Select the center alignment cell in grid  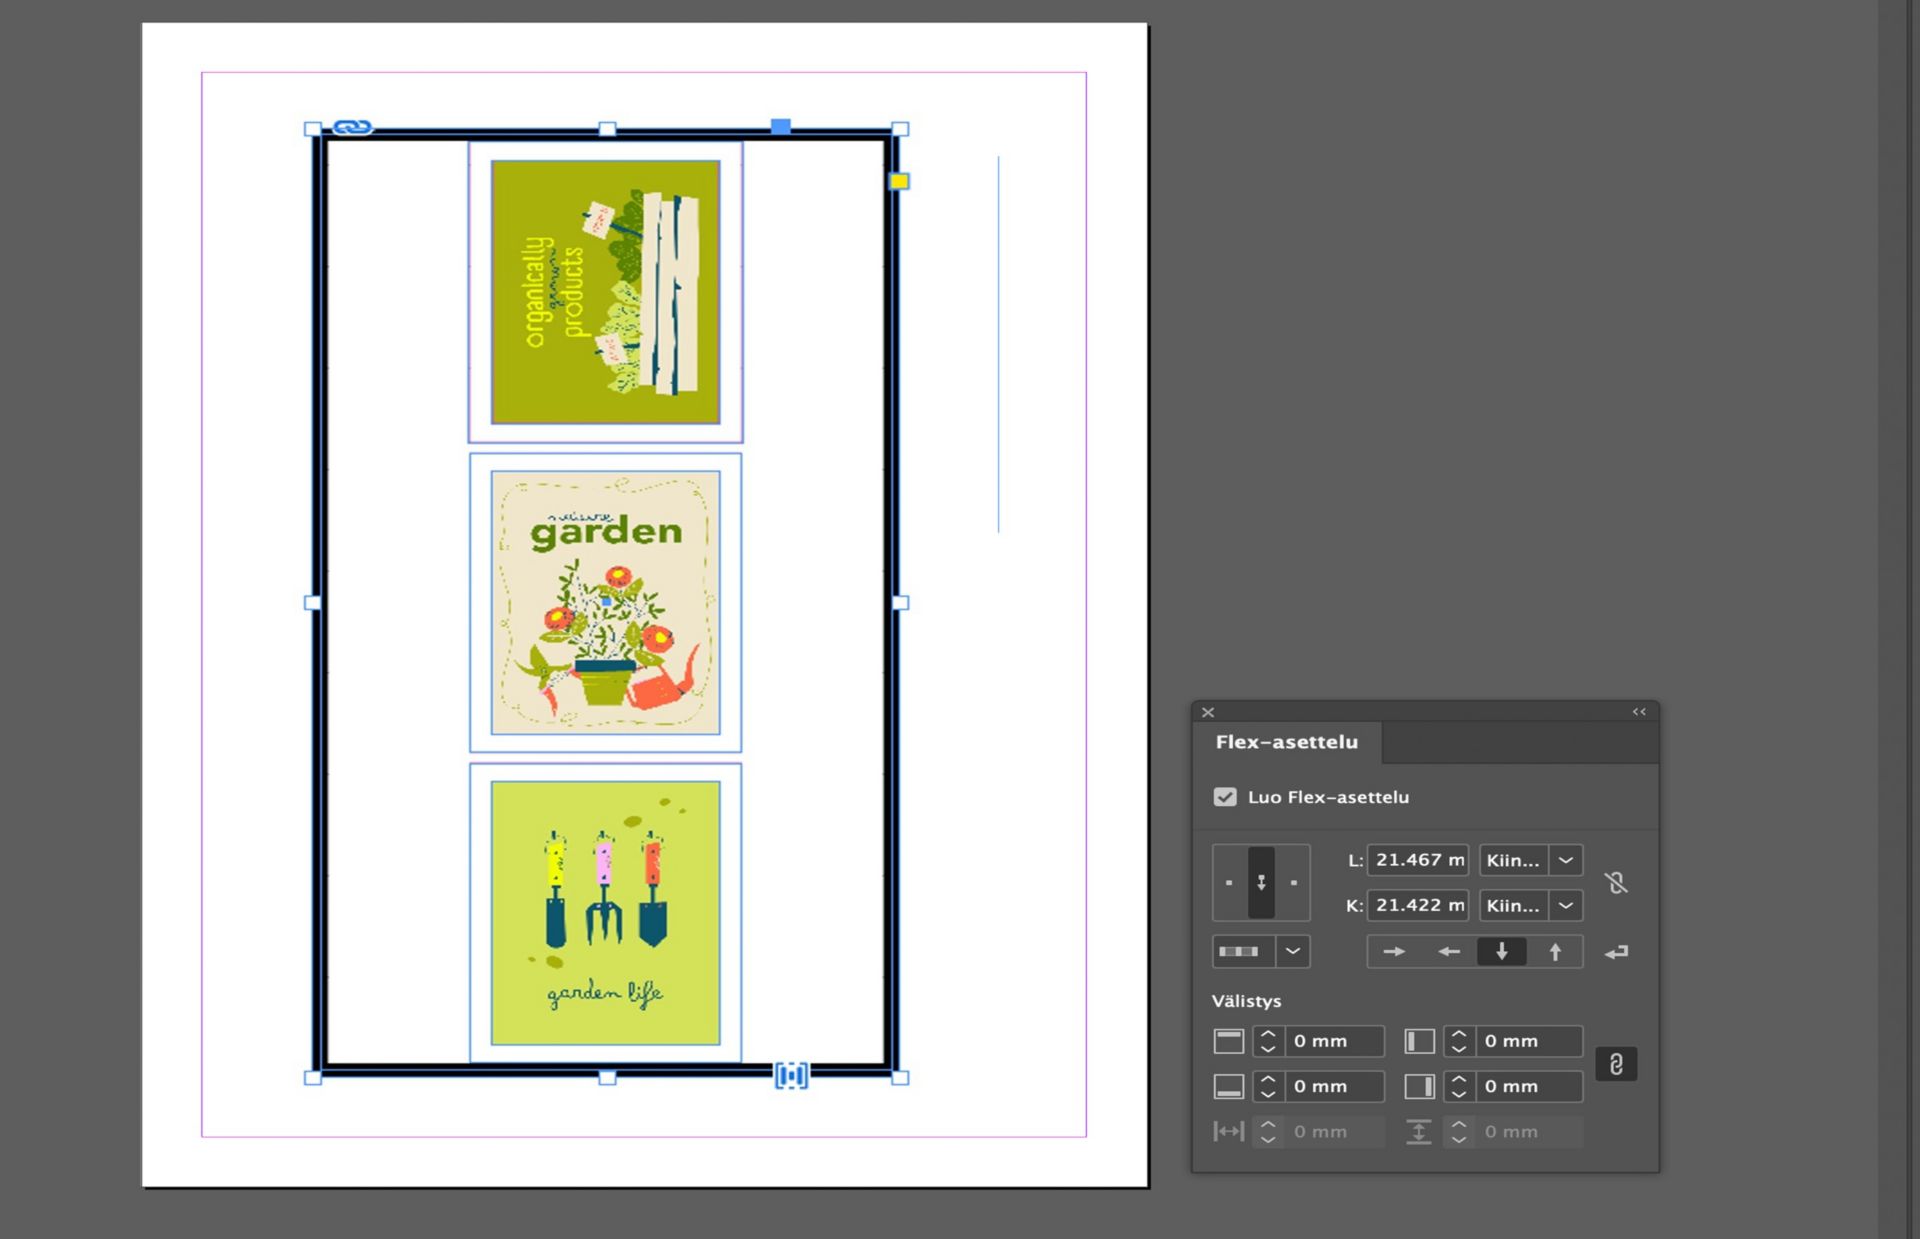1261,882
